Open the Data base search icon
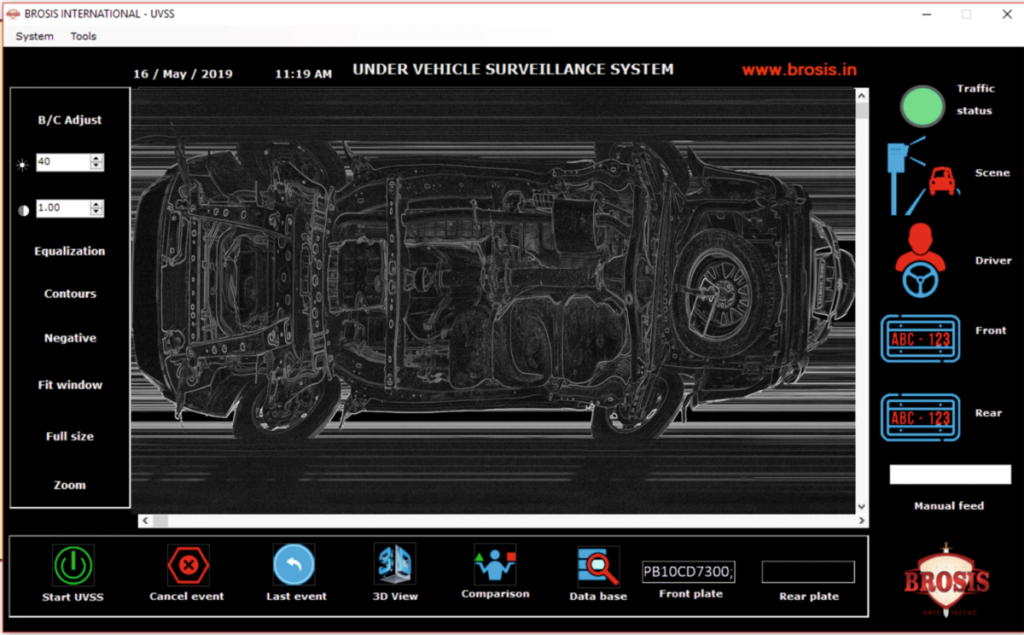Viewport: 1024px width, 635px height. [x=598, y=566]
